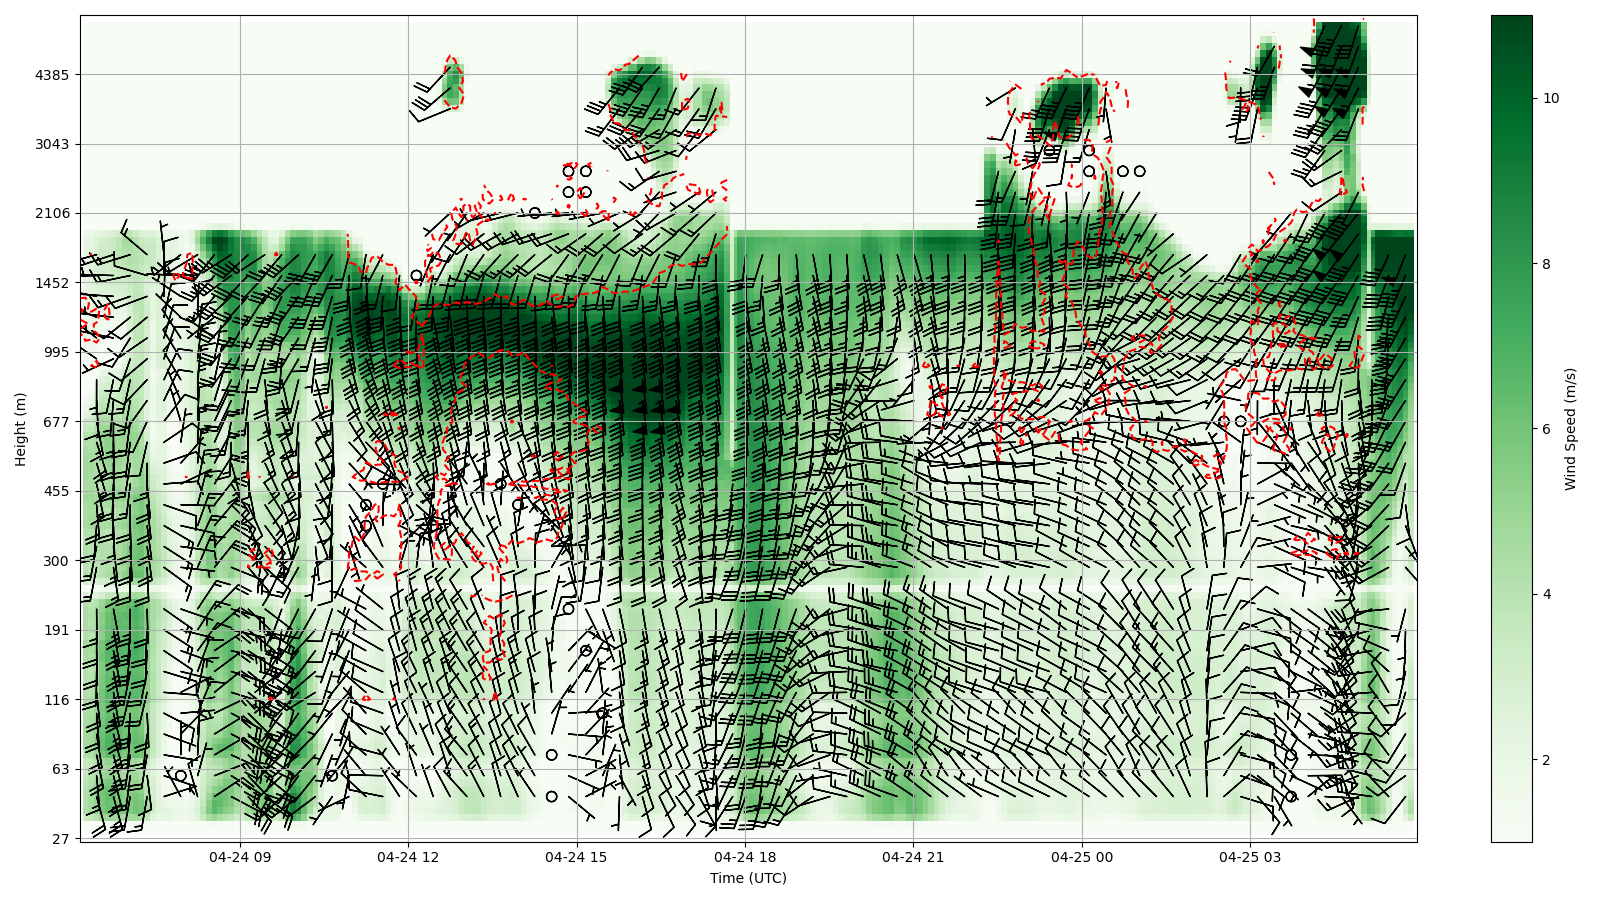Click the colorbar tick label 10
The height and width of the screenshot is (900, 1600).
coord(1551,98)
